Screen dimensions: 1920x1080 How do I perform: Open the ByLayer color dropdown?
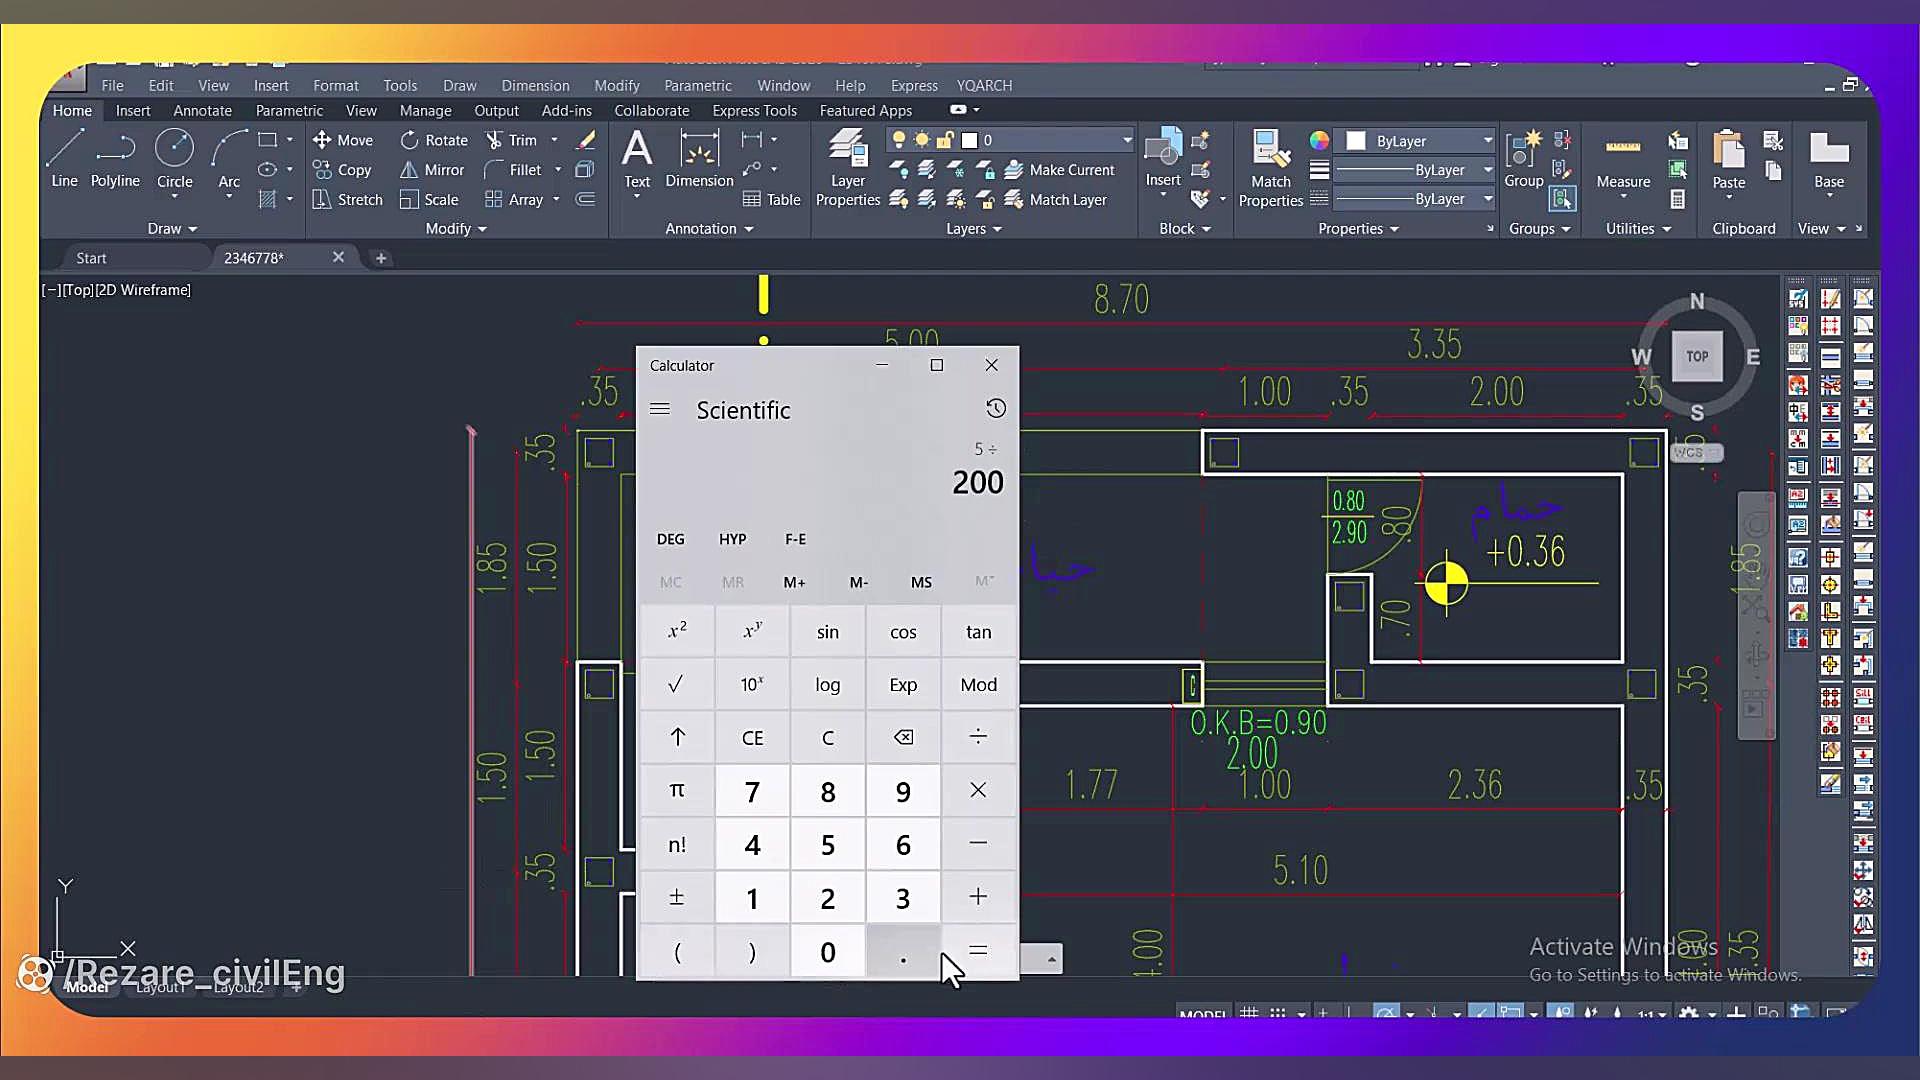1487,141
